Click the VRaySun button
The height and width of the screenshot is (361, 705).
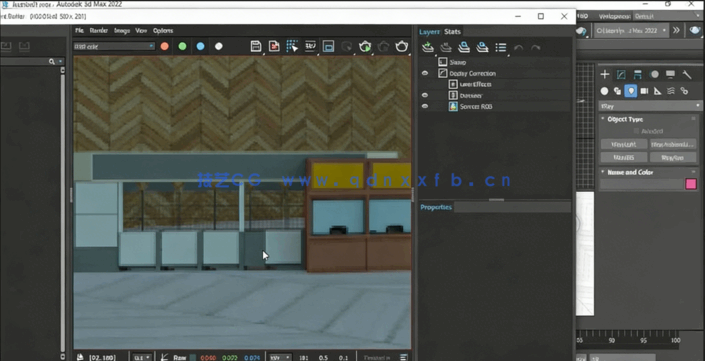(x=673, y=157)
